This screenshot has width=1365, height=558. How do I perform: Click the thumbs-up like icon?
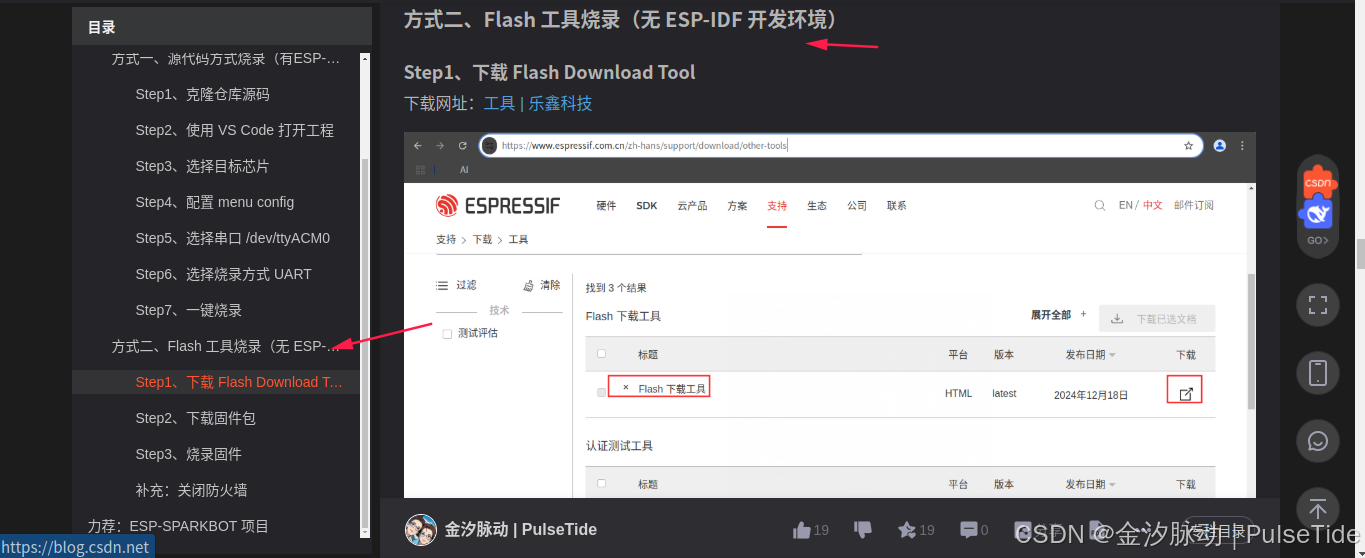pyautogui.click(x=801, y=530)
